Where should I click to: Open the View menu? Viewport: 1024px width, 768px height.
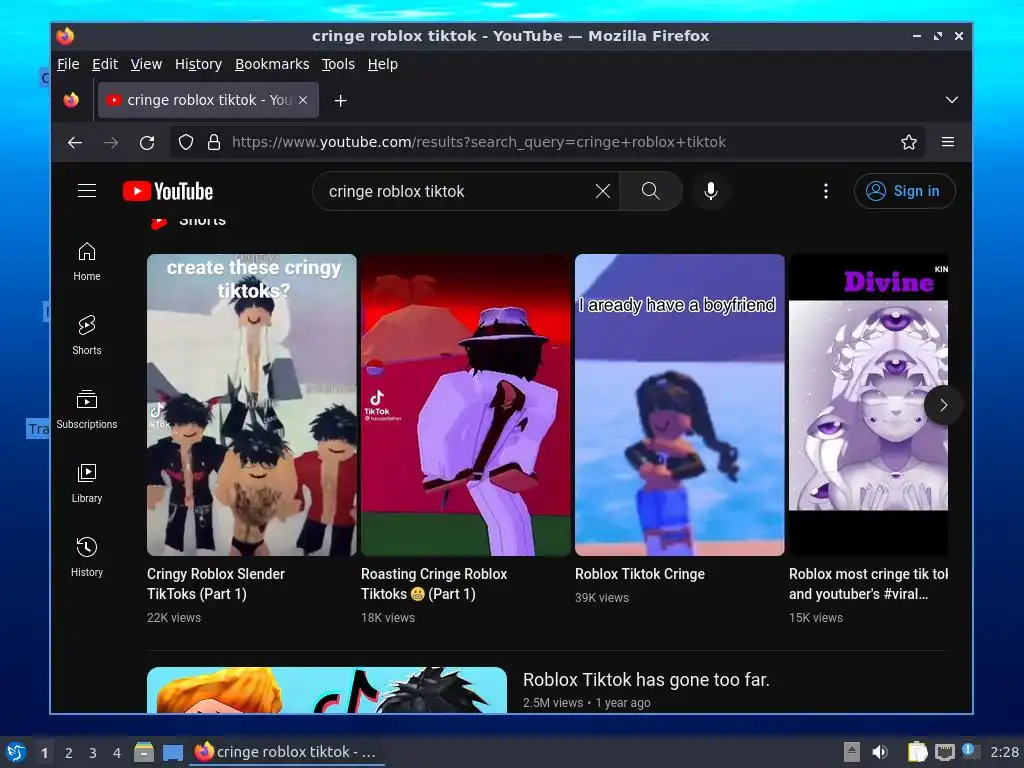[x=146, y=64]
